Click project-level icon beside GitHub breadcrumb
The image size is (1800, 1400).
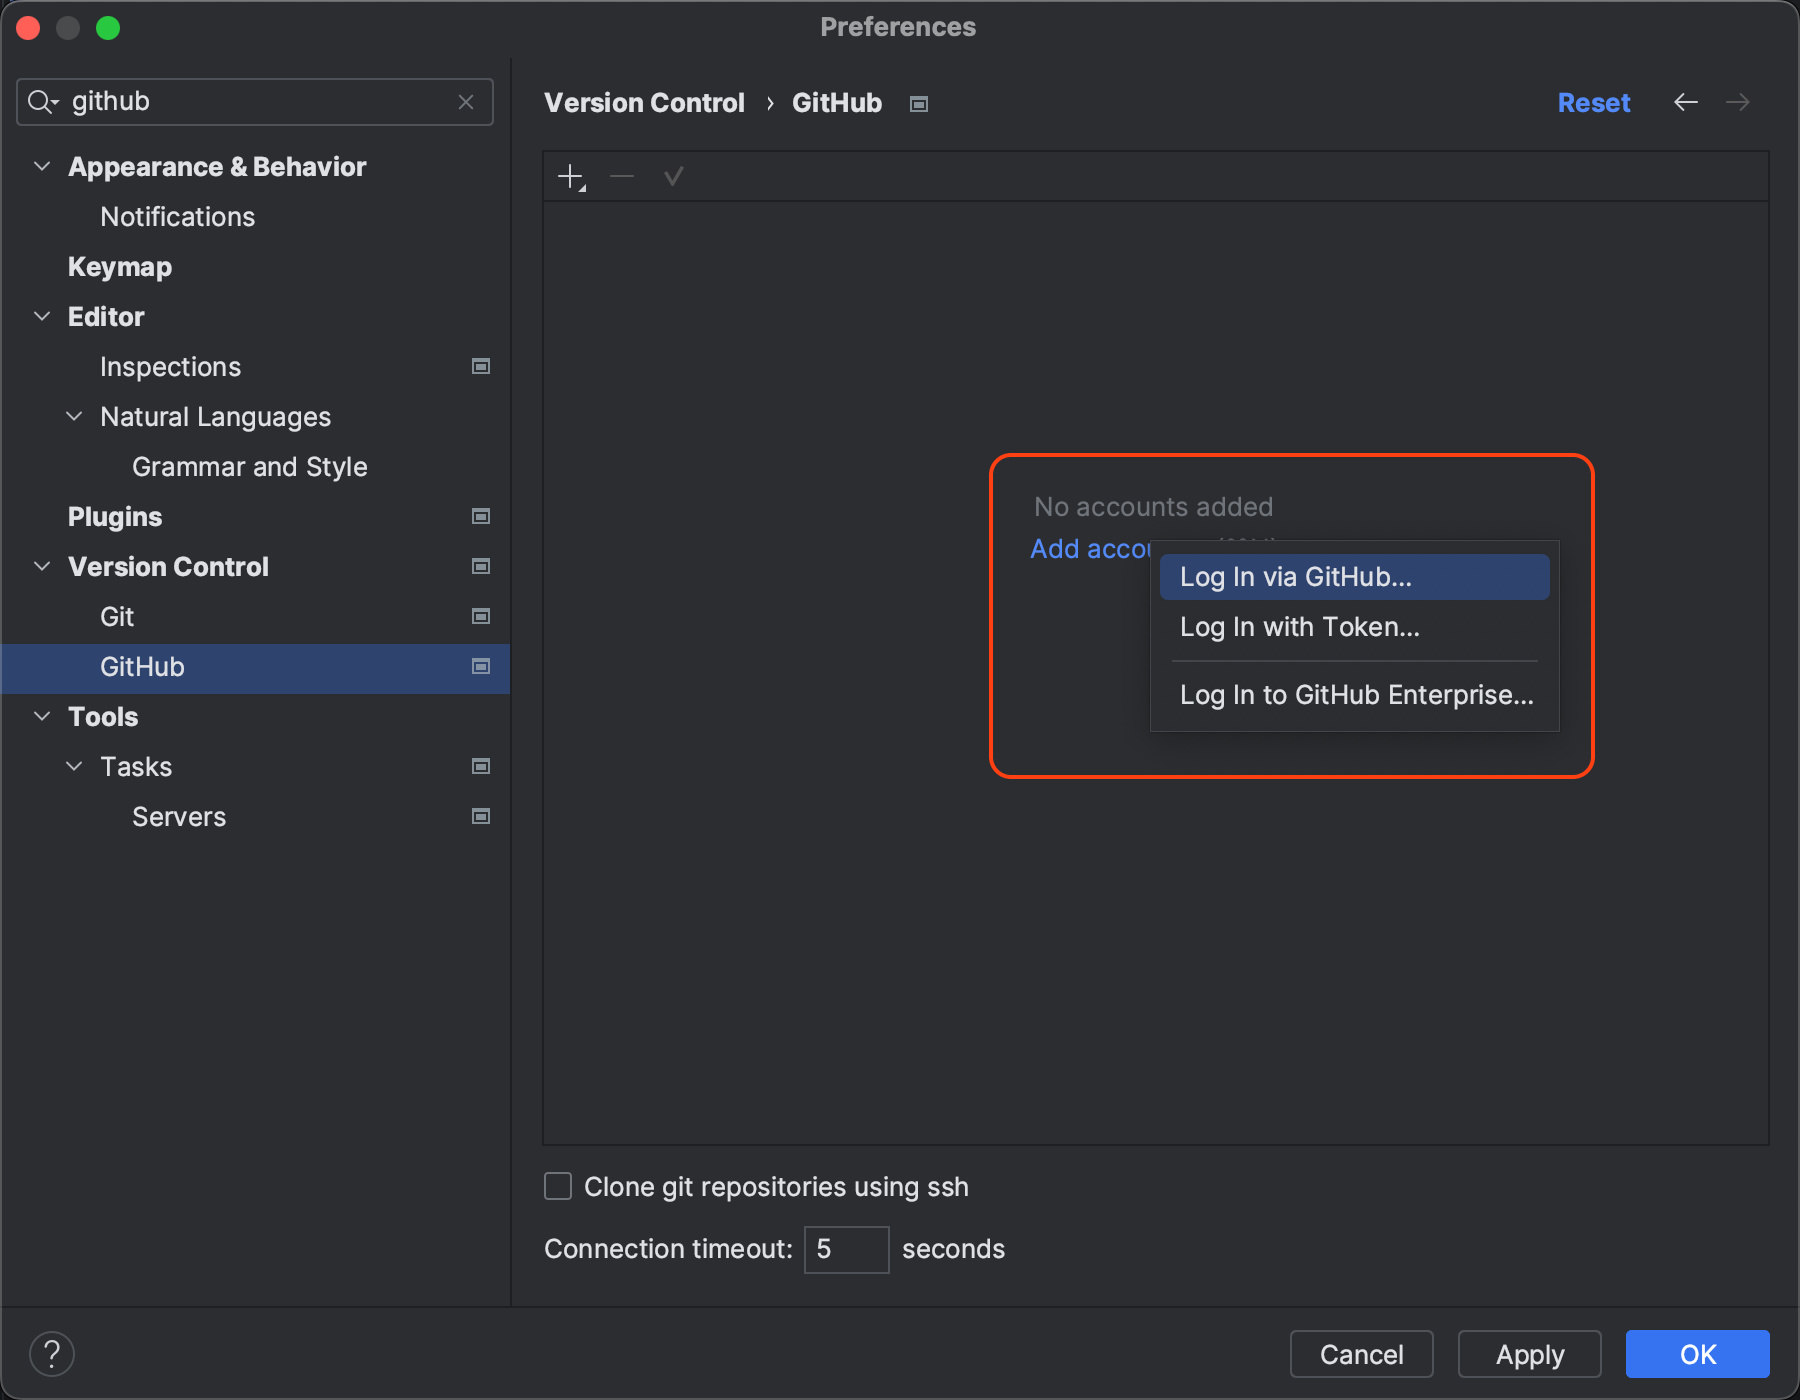pos(919,104)
